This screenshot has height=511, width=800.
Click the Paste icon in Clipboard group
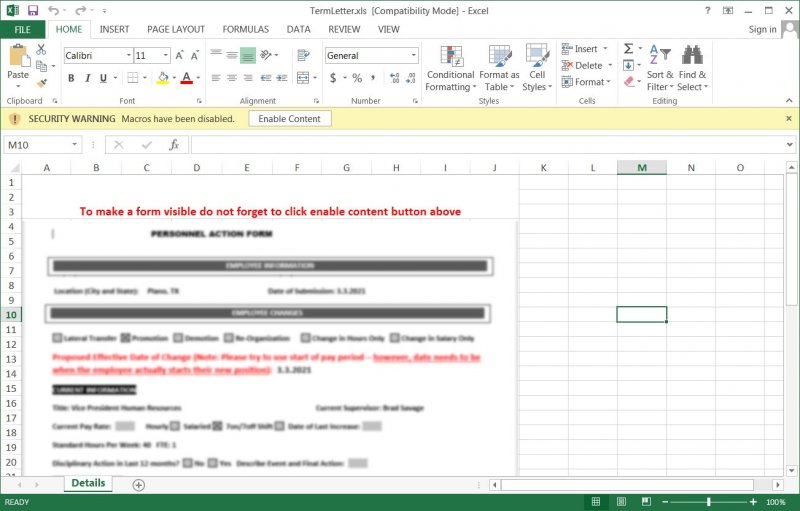tap(18, 57)
